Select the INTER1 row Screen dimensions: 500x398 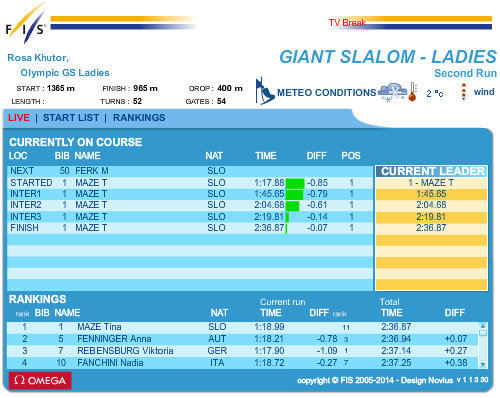pos(190,194)
